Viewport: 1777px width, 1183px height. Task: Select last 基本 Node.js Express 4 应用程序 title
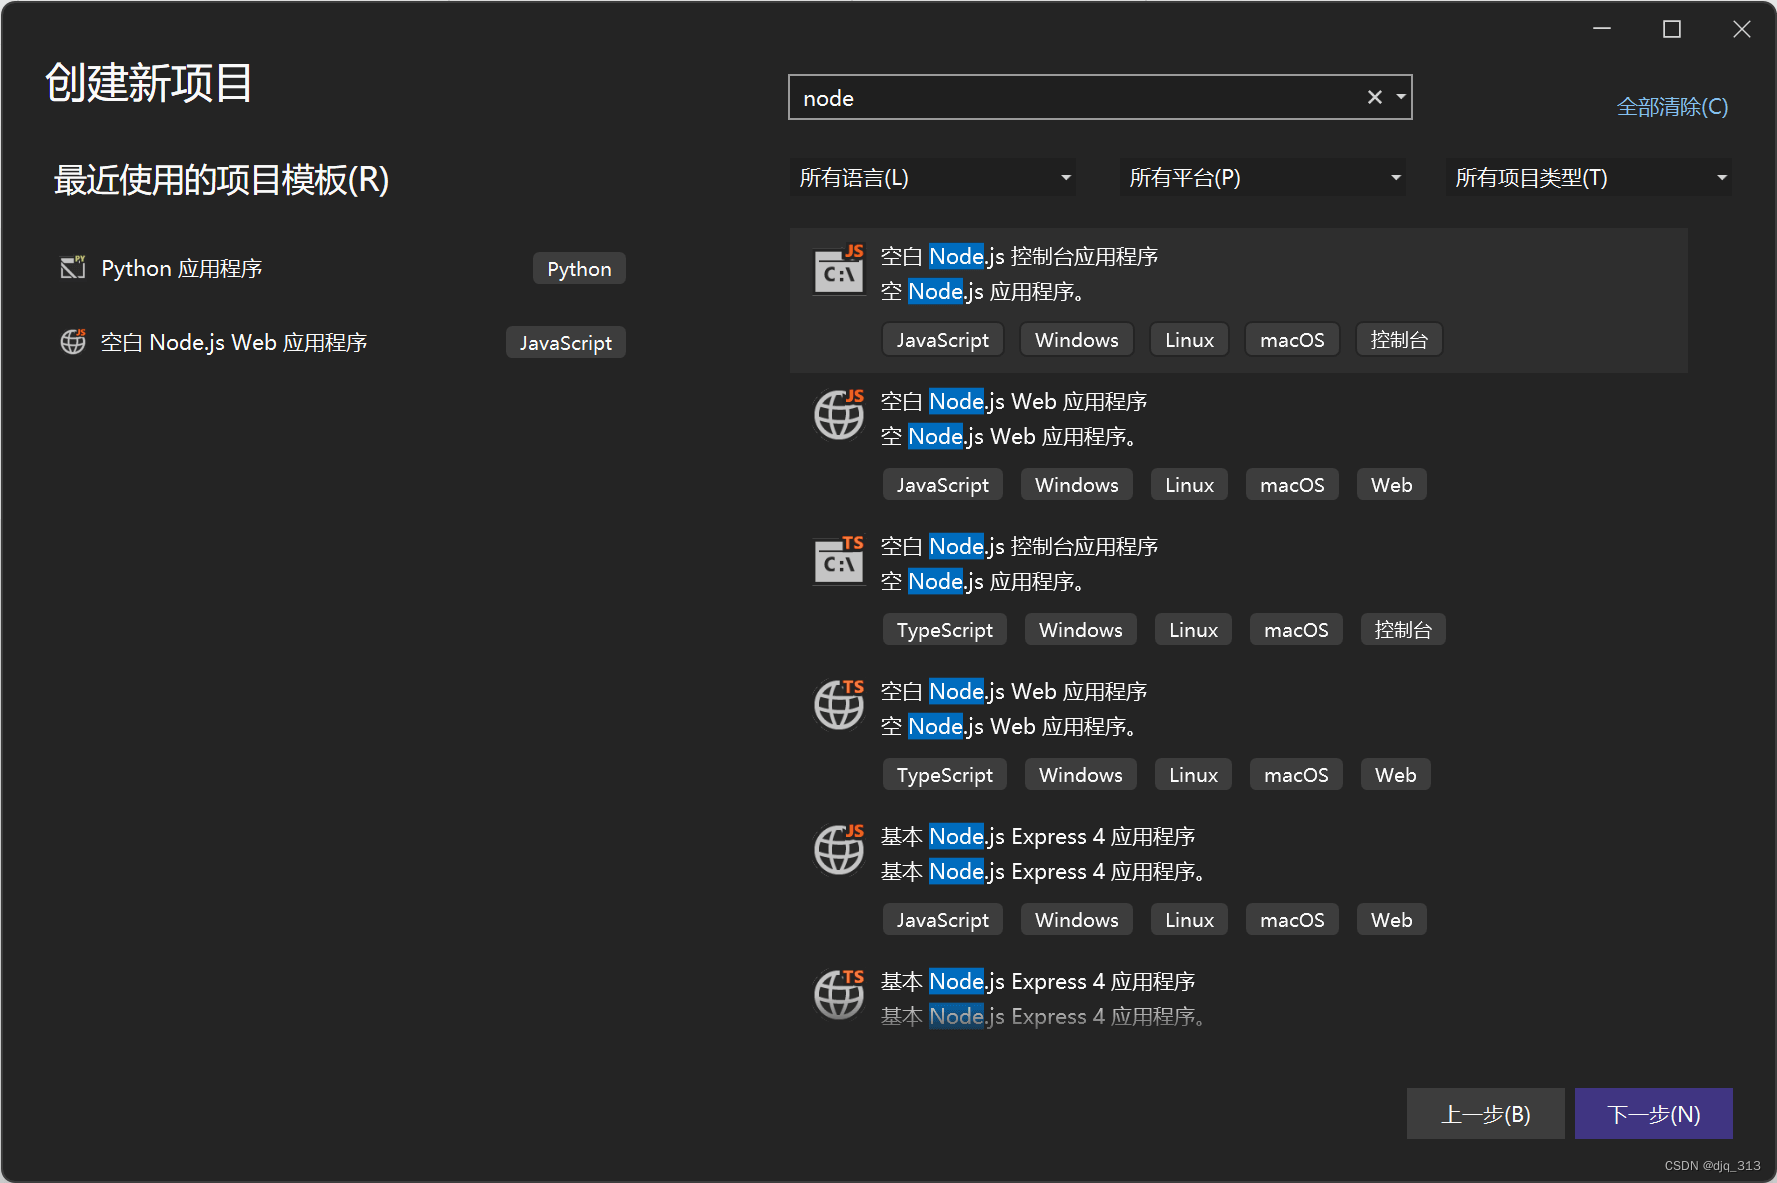click(1038, 981)
